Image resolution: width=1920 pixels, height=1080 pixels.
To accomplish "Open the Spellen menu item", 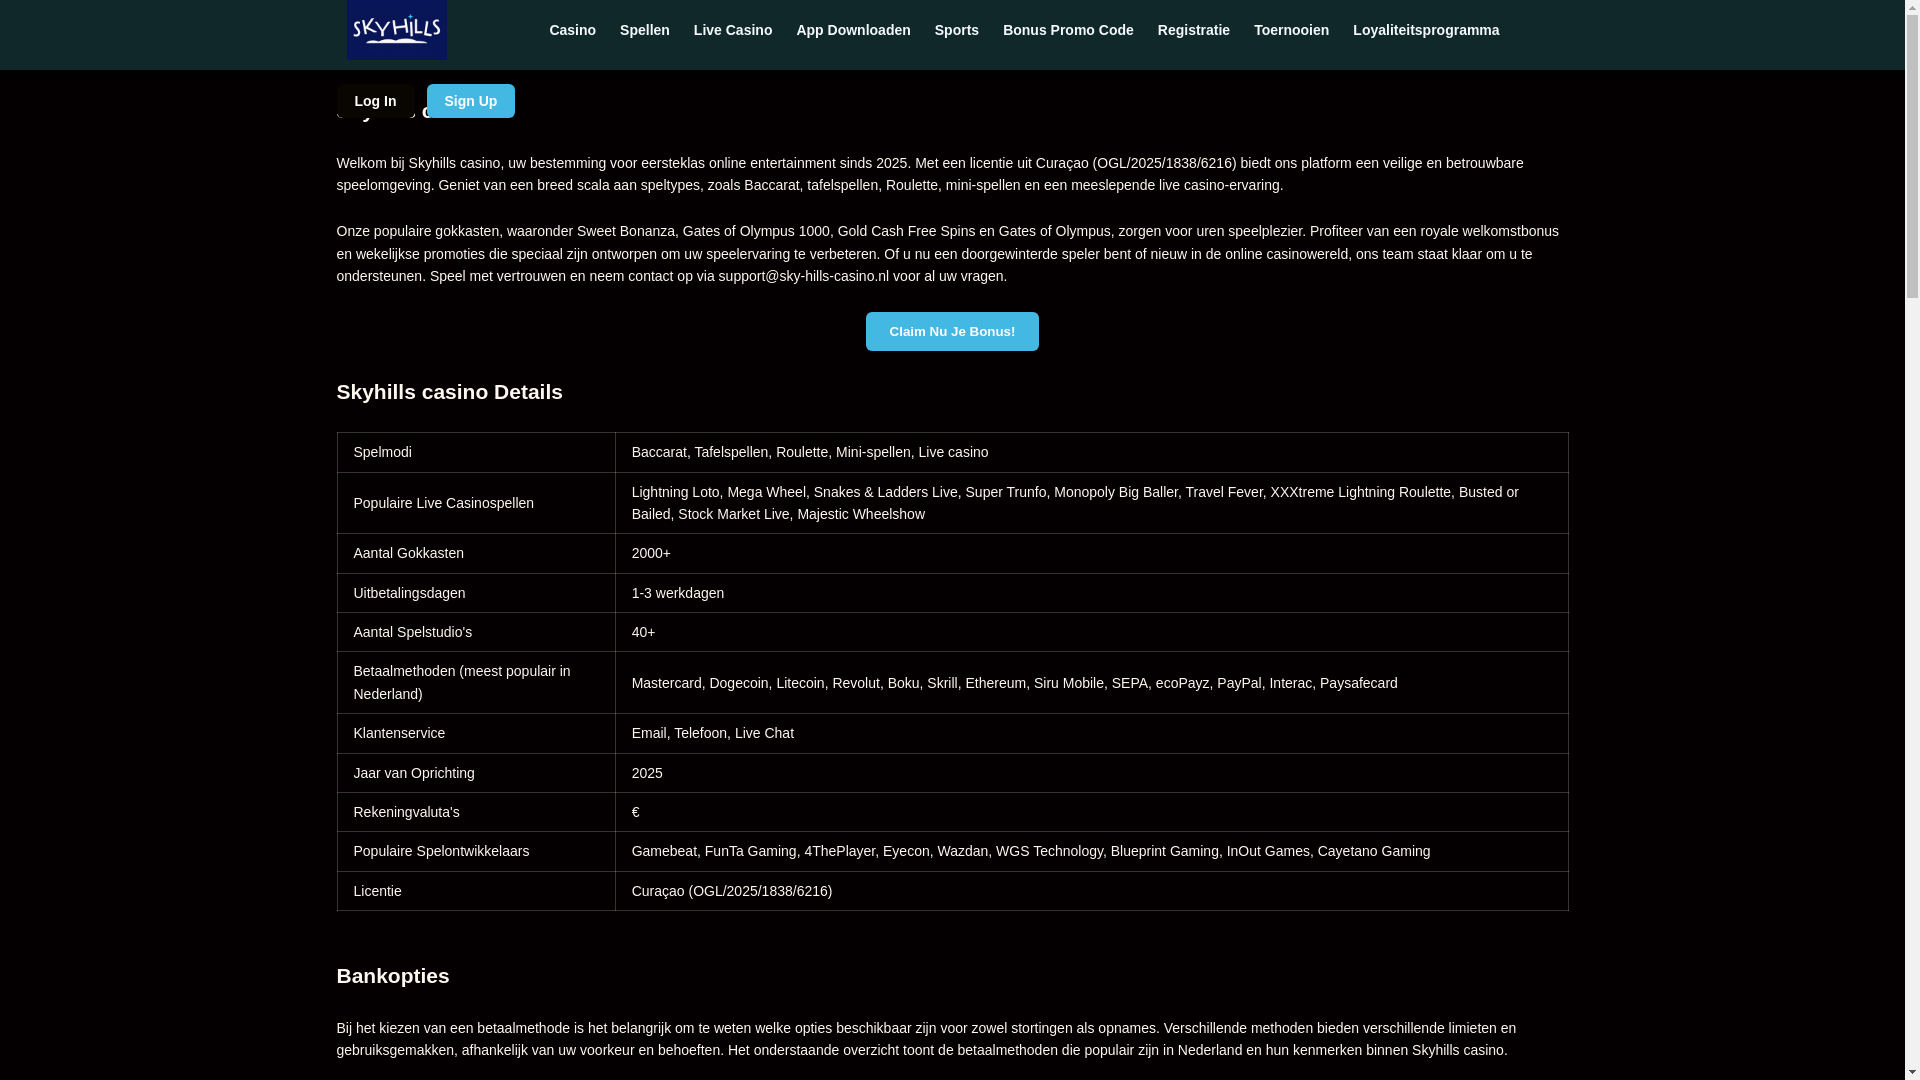I will pyautogui.click(x=645, y=30).
